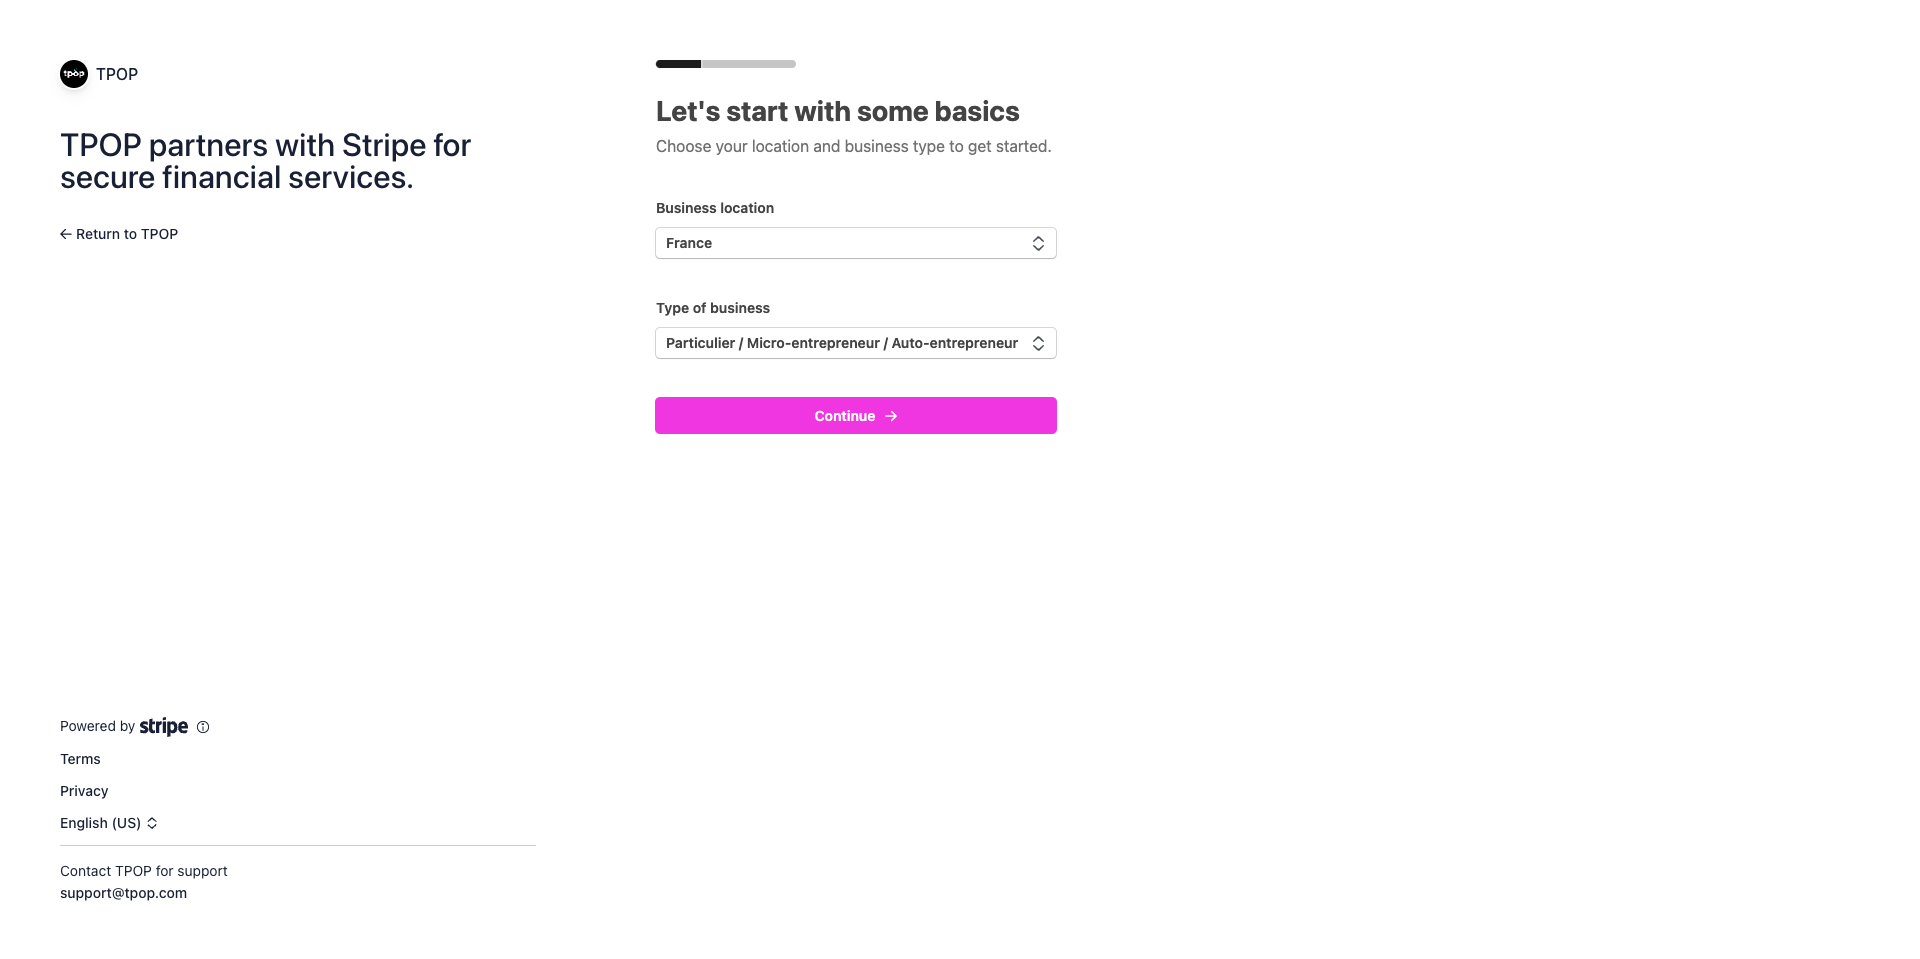Click the support@tpop.com email link

(x=123, y=893)
